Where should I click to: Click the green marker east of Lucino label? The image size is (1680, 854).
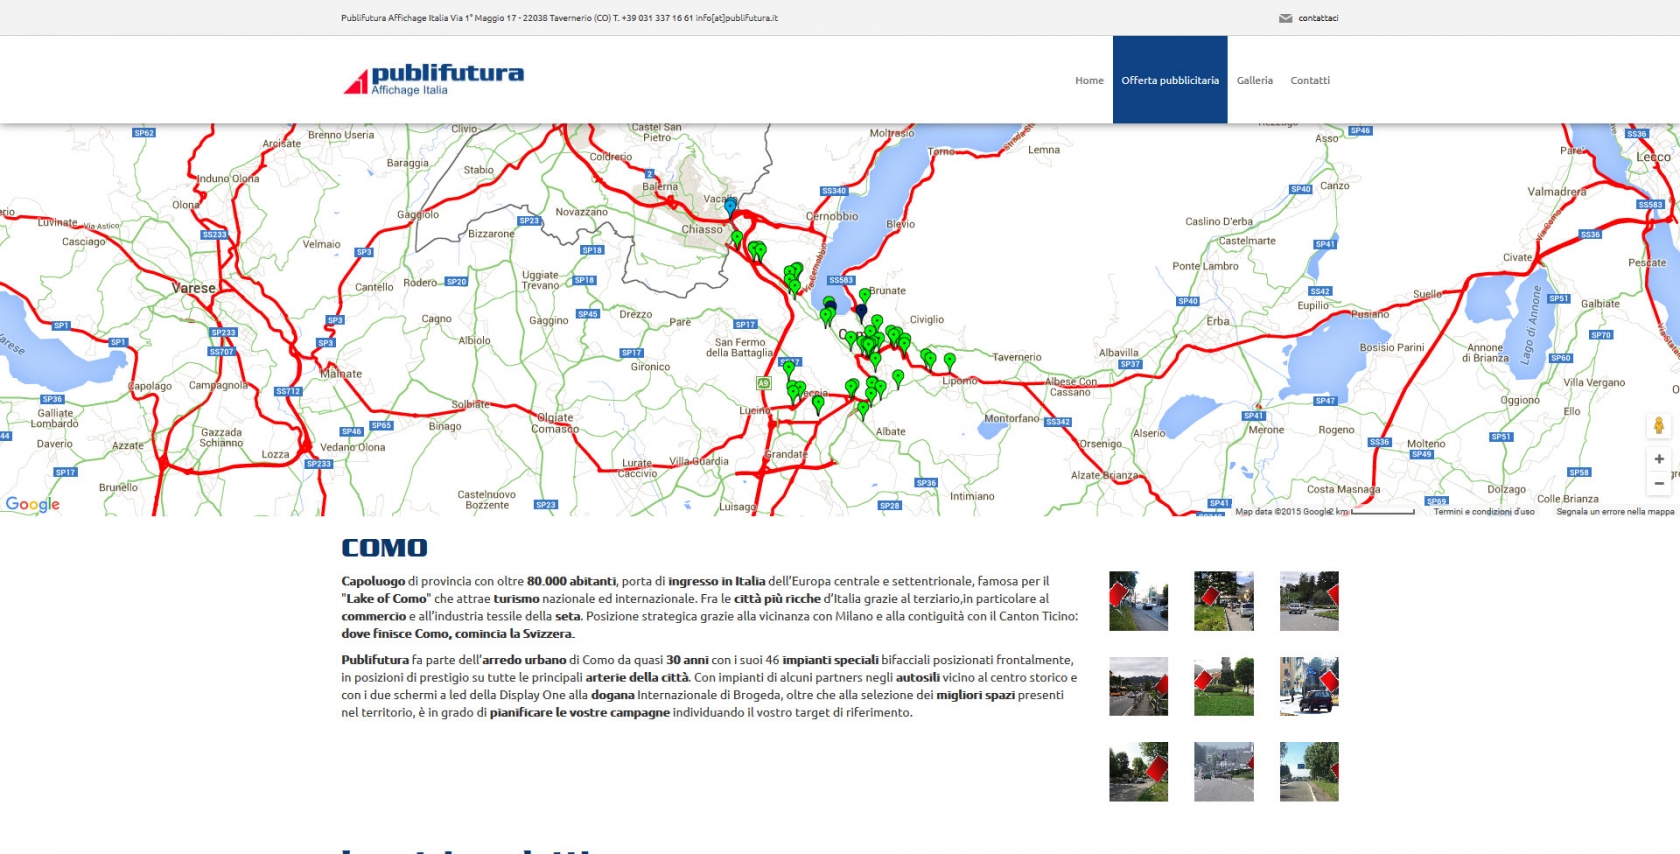click(818, 404)
